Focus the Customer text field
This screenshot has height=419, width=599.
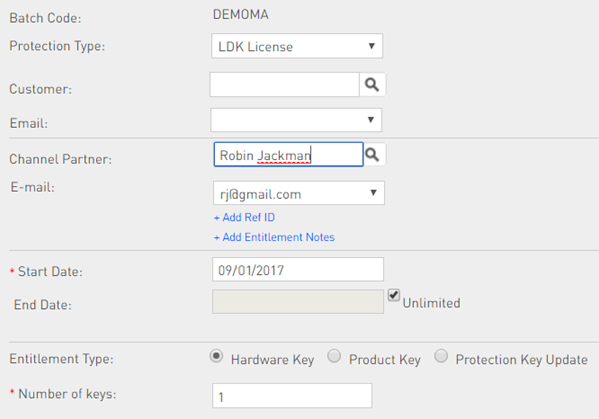285,84
